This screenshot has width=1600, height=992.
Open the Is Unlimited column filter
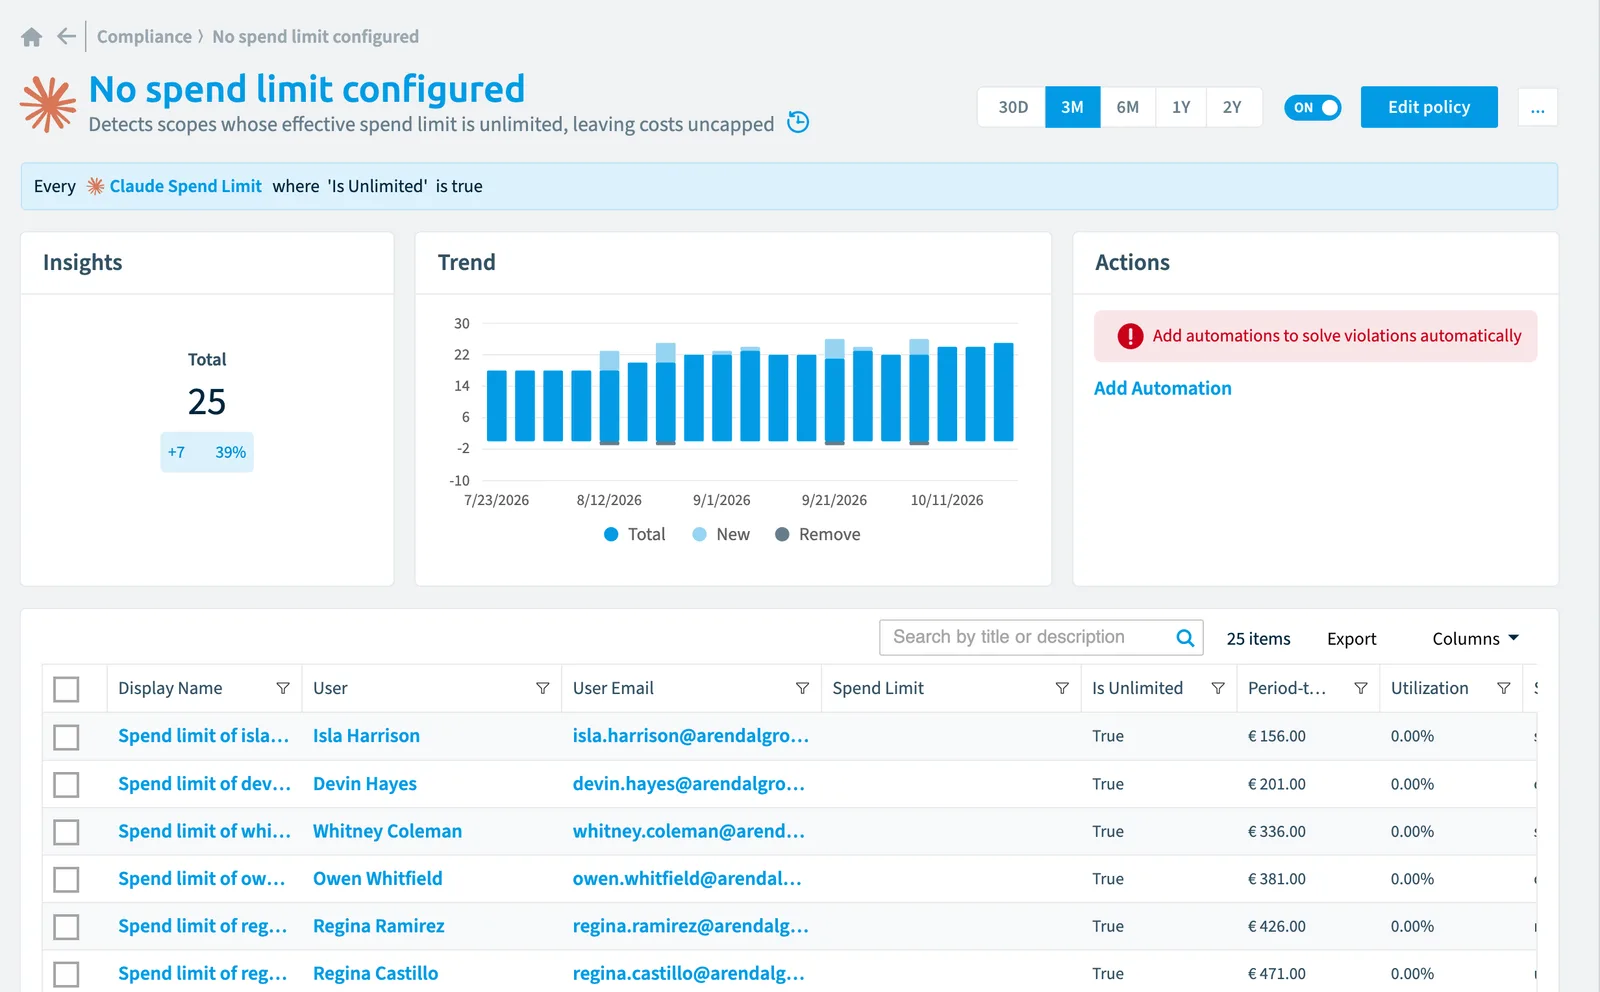tap(1218, 688)
